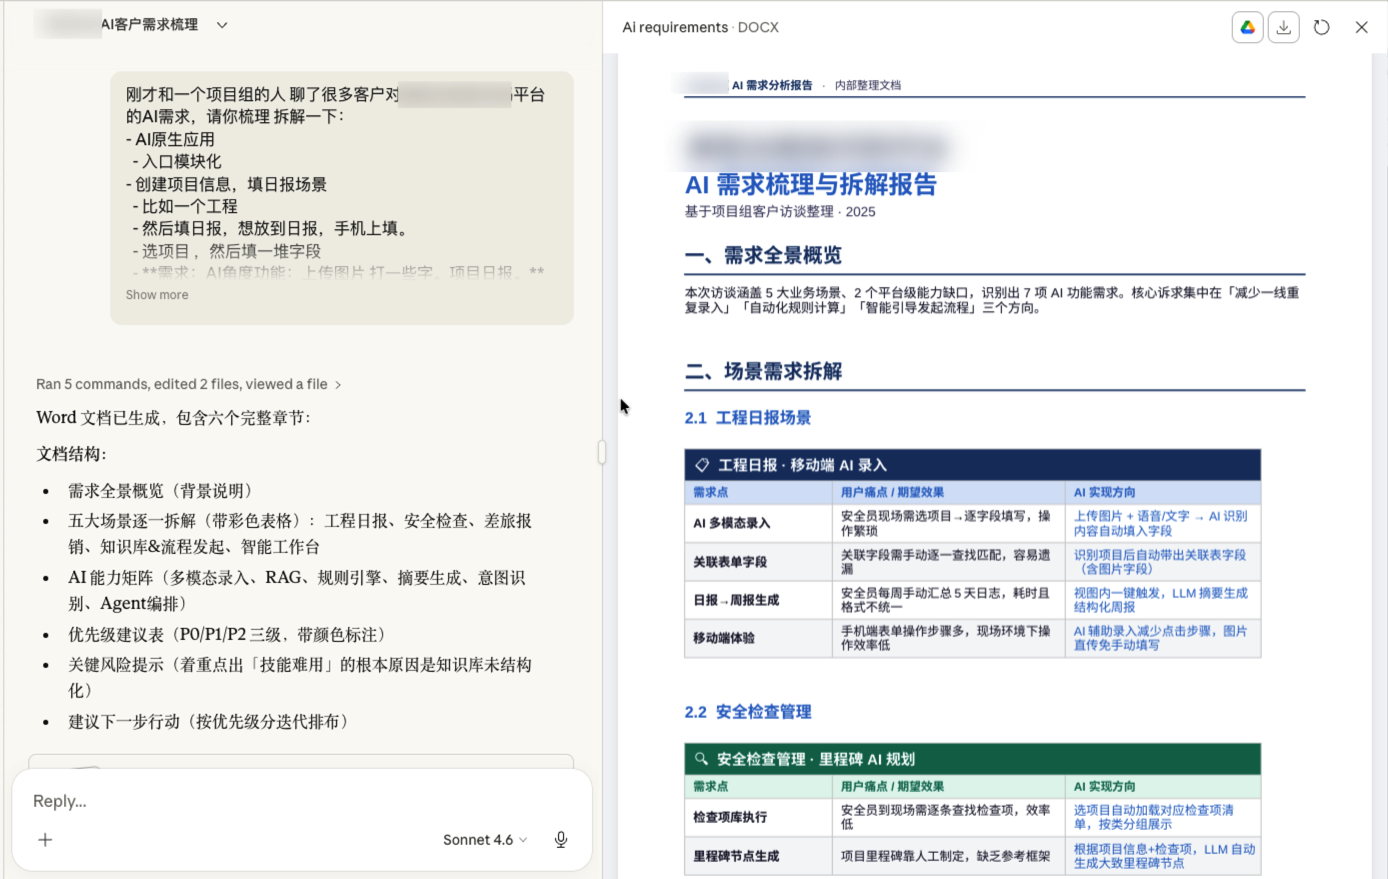Click the AI 需求梳理与拆解报告 title
Viewport: 1388px width, 879px height.
tap(810, 185)
